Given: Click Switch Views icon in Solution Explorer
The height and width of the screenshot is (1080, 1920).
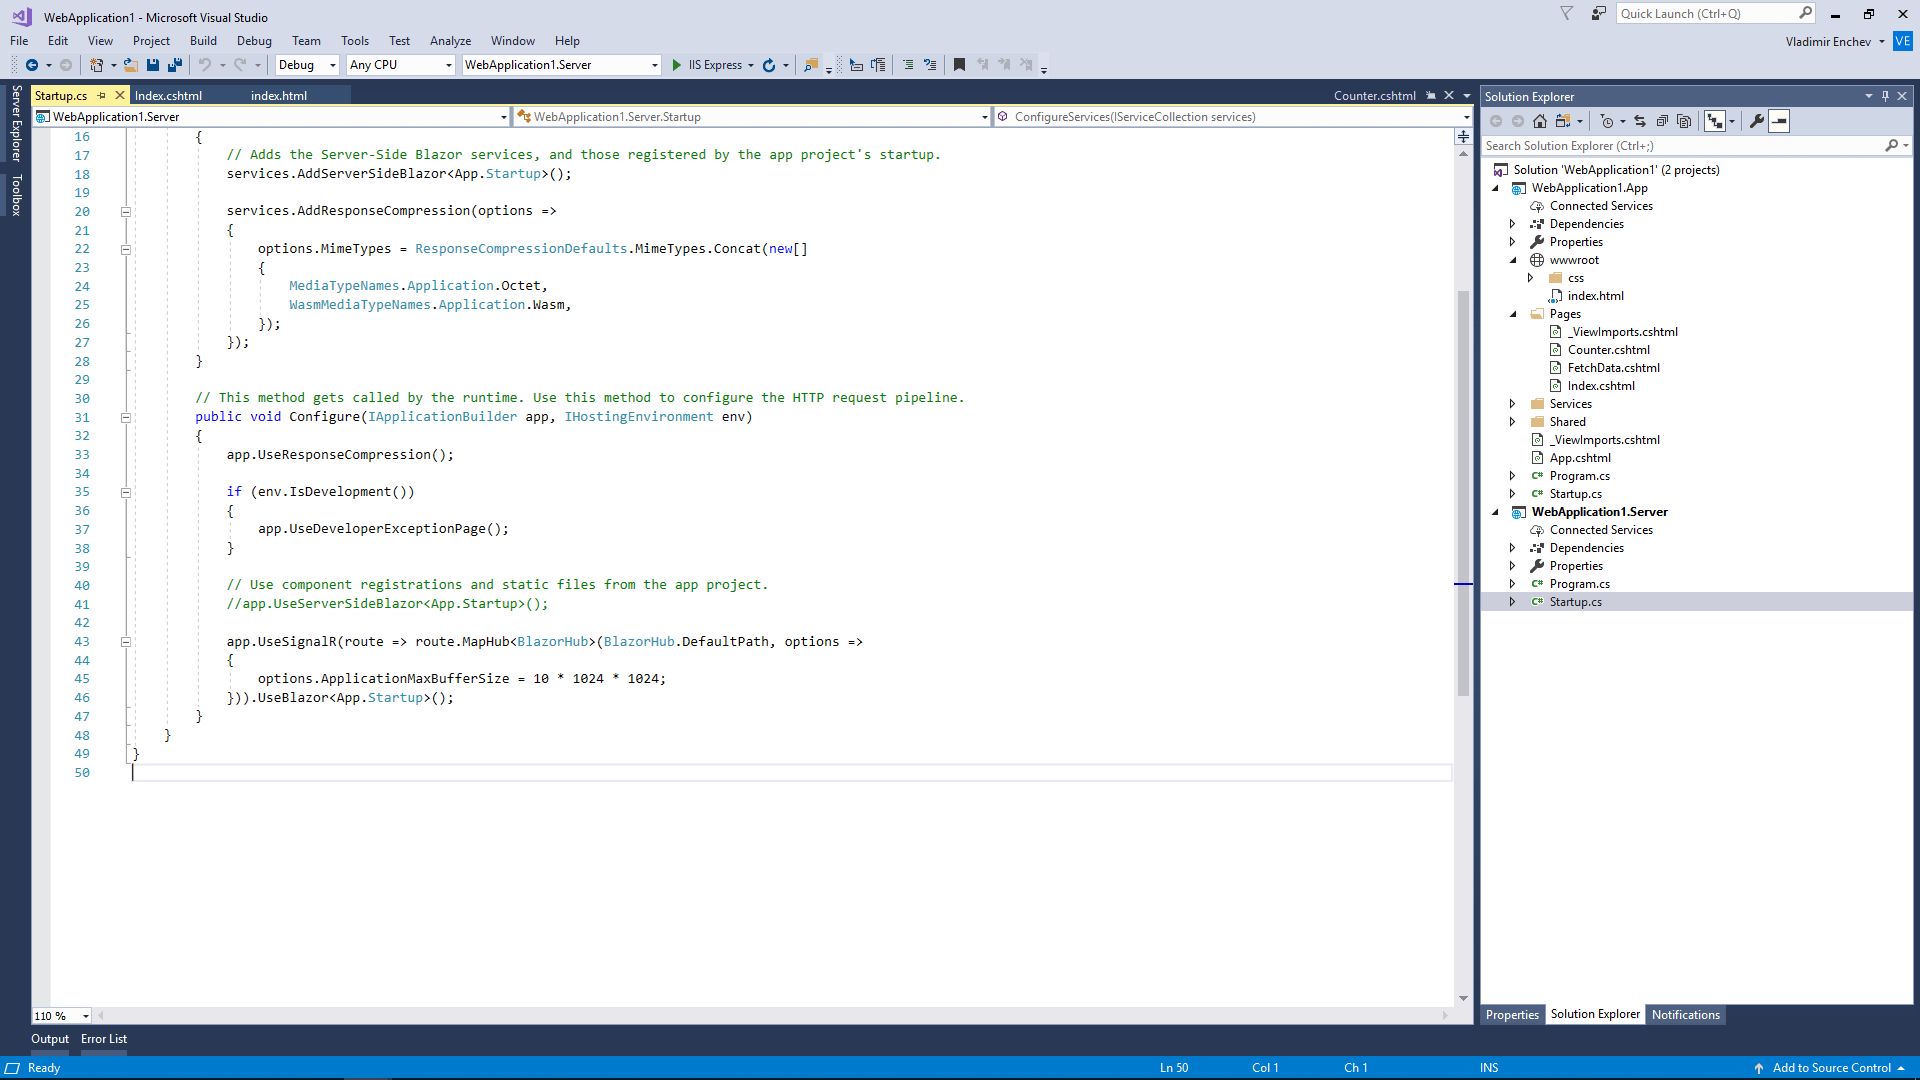Looking at the screenshot, I should click(x=1563, y=121).
